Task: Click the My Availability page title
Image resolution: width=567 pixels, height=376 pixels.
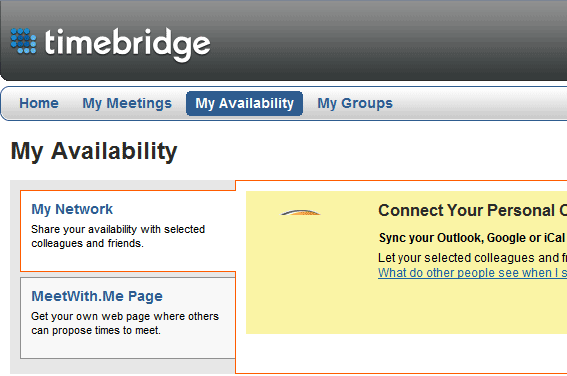Action: tap(94, 151)
